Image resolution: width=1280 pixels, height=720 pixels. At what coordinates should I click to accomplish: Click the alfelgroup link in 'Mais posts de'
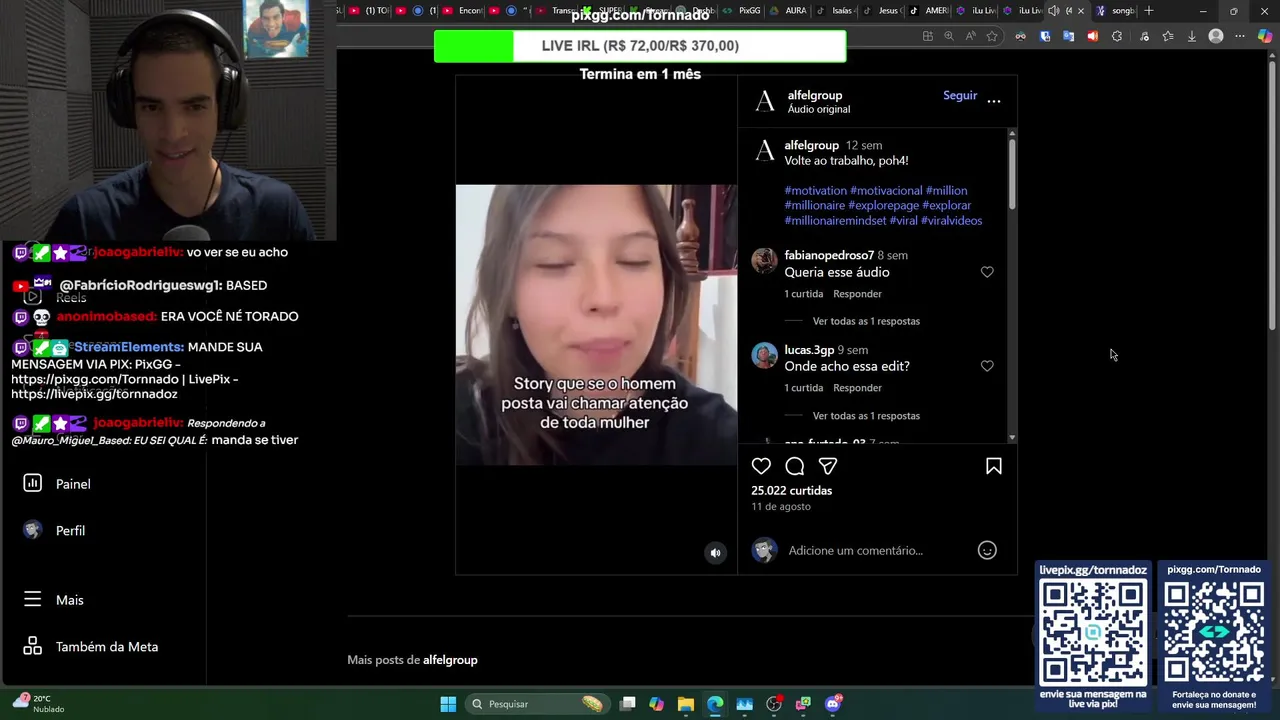(450, 660)
